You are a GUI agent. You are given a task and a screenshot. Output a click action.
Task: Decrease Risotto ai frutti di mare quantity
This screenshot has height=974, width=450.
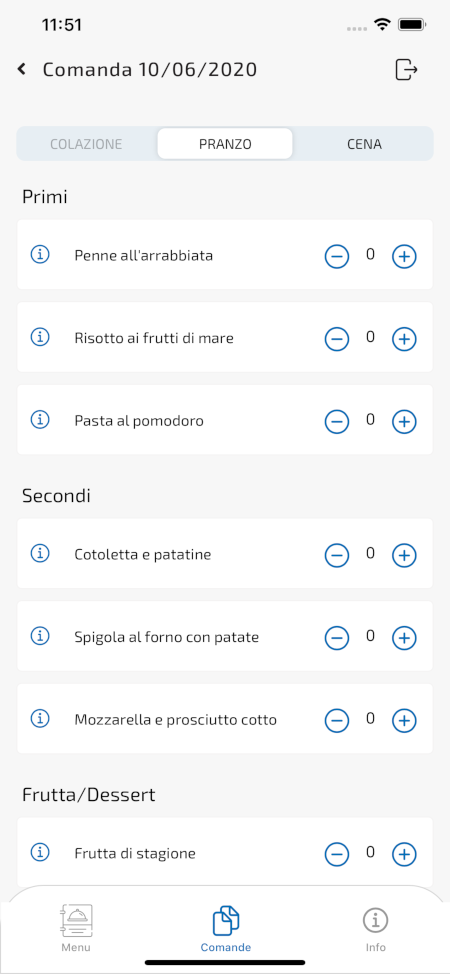(337, 339)
